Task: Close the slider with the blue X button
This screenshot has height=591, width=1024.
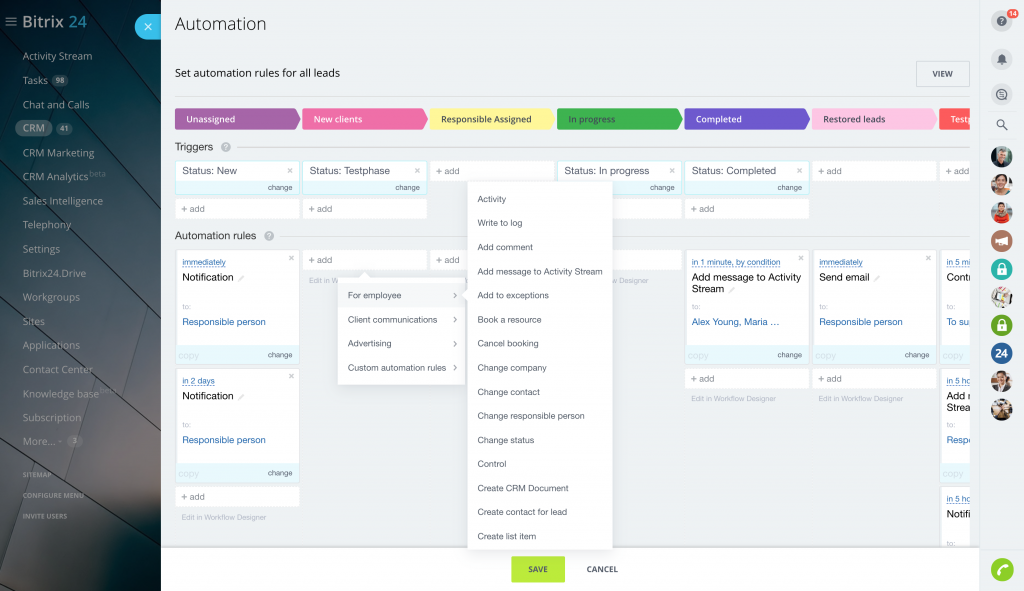Action: tap(148, 27)
